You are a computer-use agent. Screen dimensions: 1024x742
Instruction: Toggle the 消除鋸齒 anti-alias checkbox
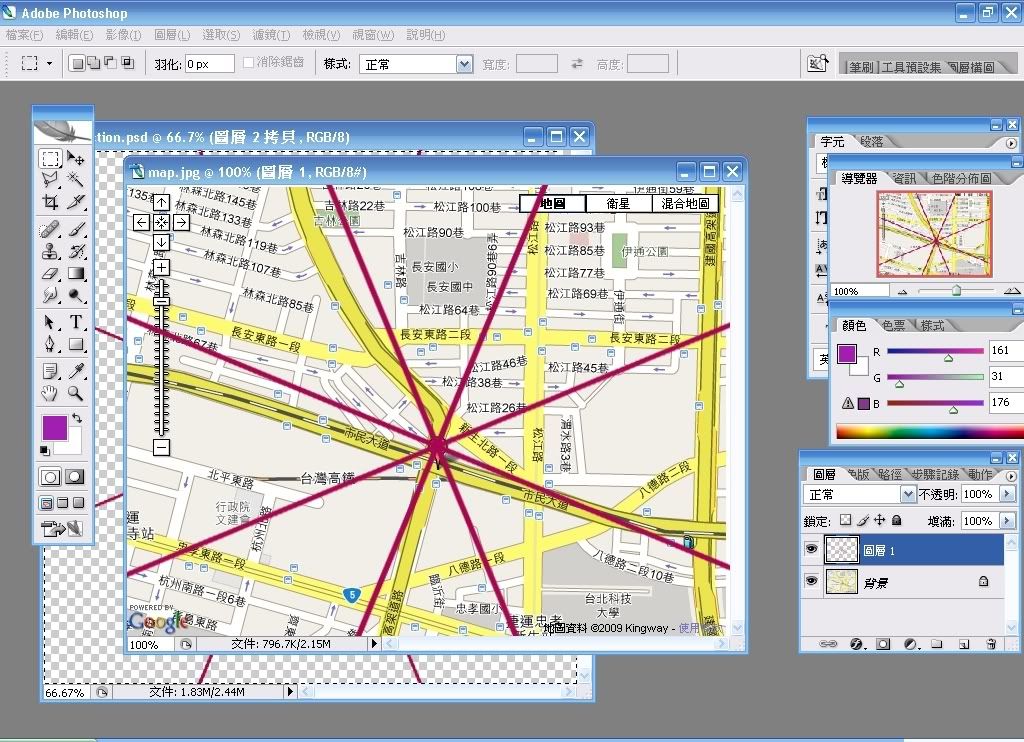(248, 63)
